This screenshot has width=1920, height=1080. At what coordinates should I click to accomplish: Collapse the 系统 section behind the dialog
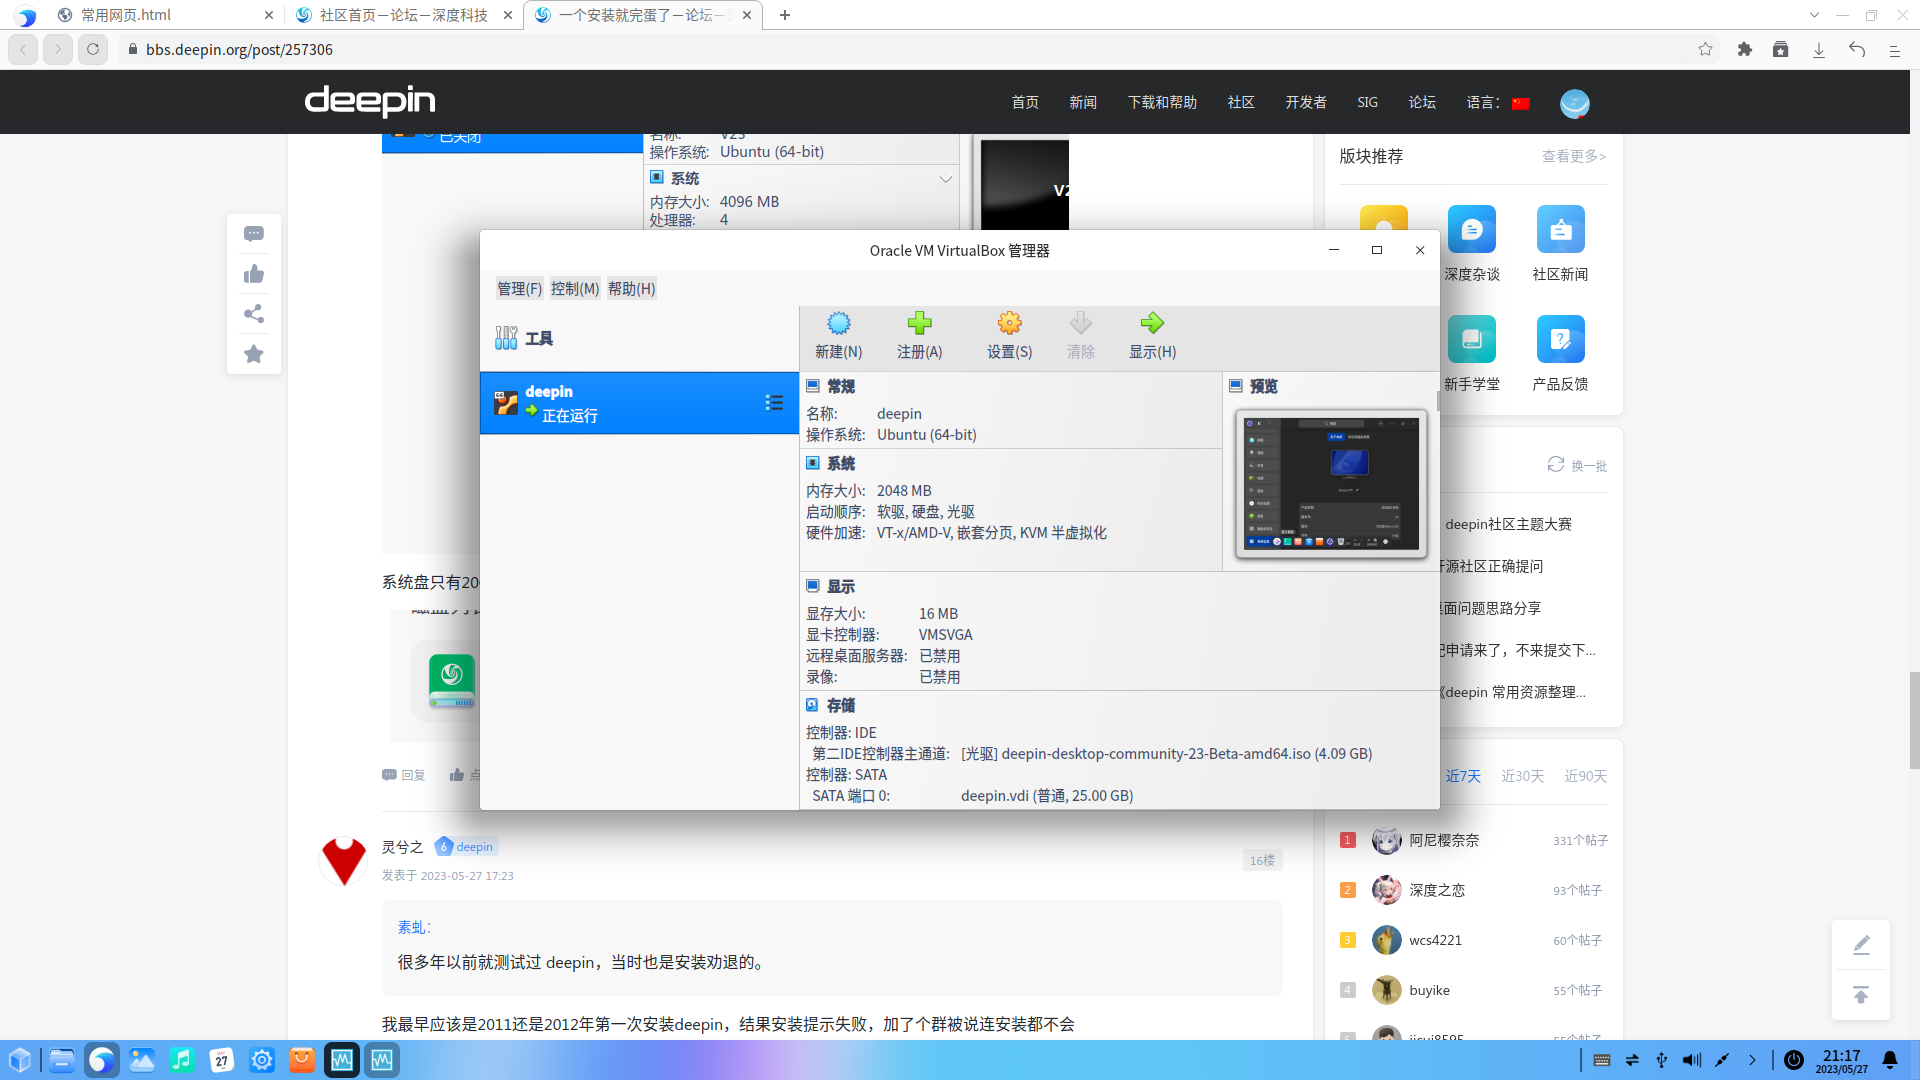pos(946,179)
